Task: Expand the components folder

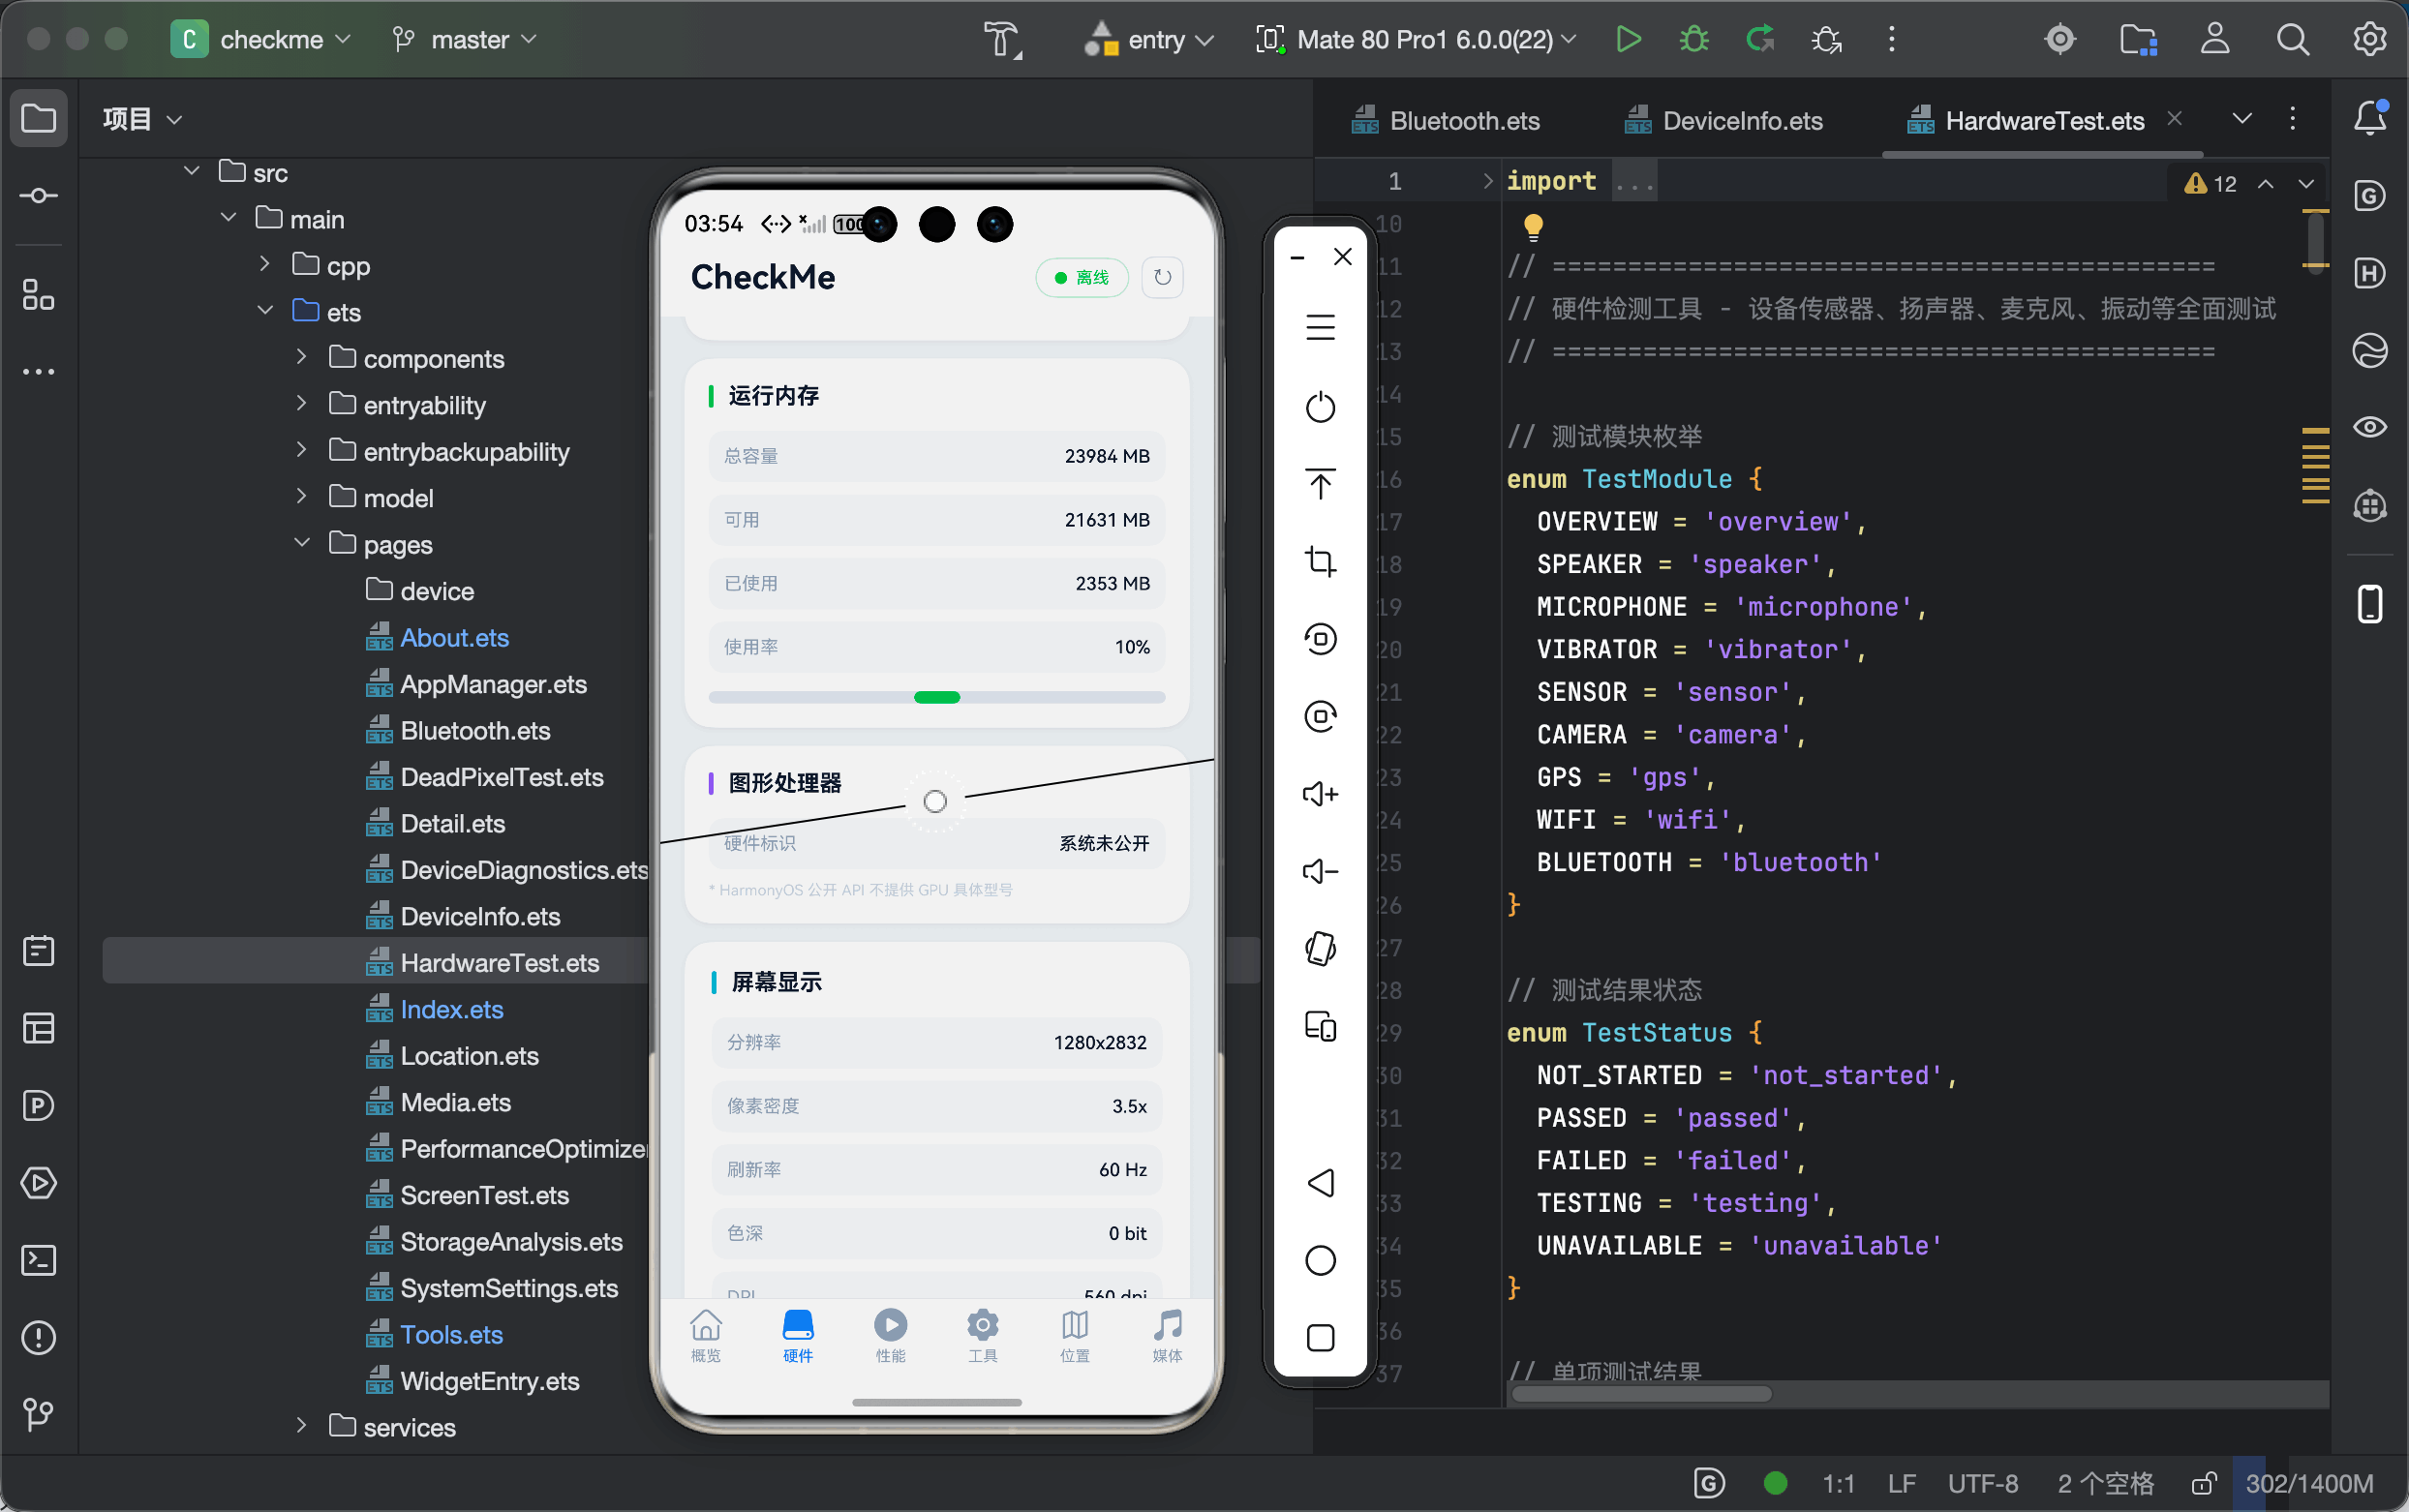Action: (x=302, y=357)
